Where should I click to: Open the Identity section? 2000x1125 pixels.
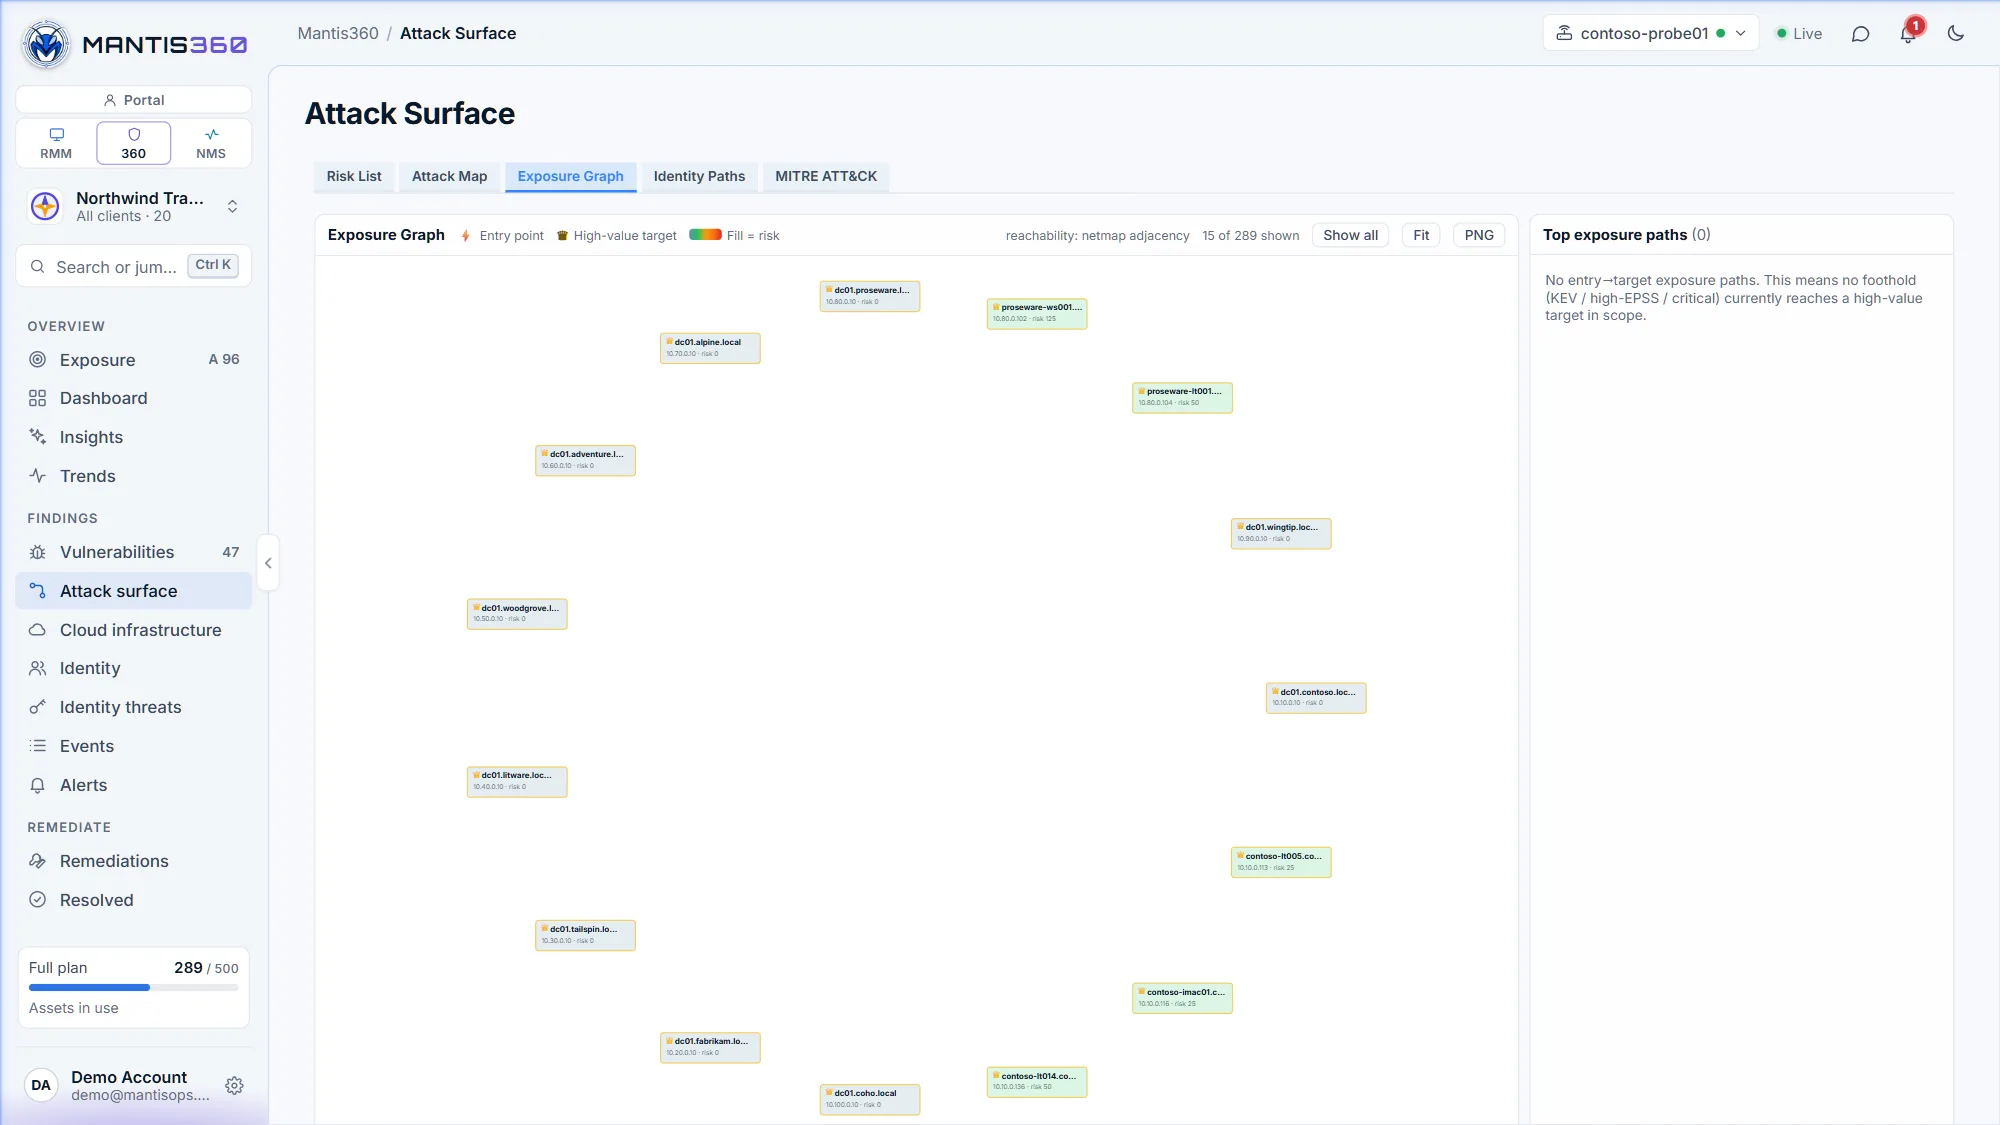[x=134, y=668]
